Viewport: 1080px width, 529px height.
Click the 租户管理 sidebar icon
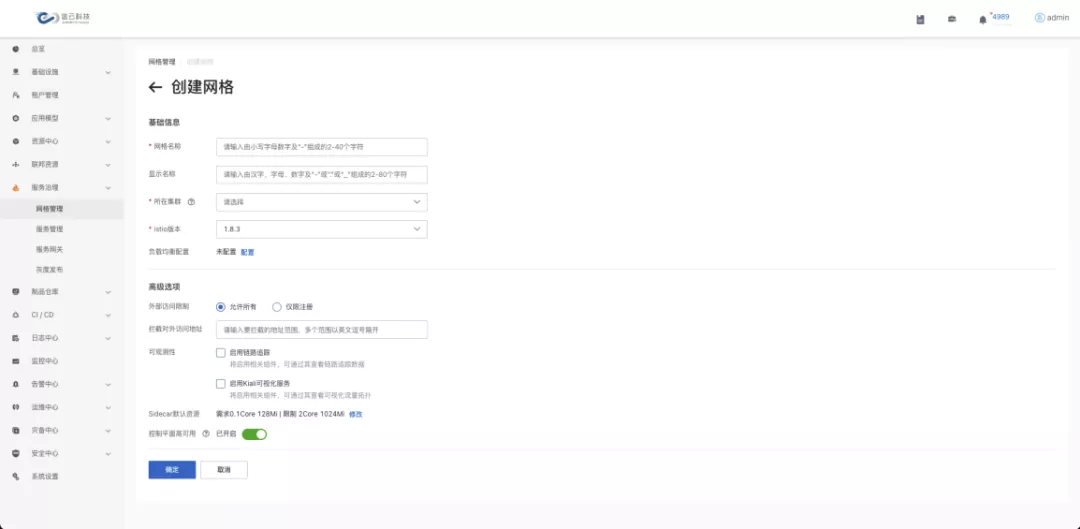15,95
